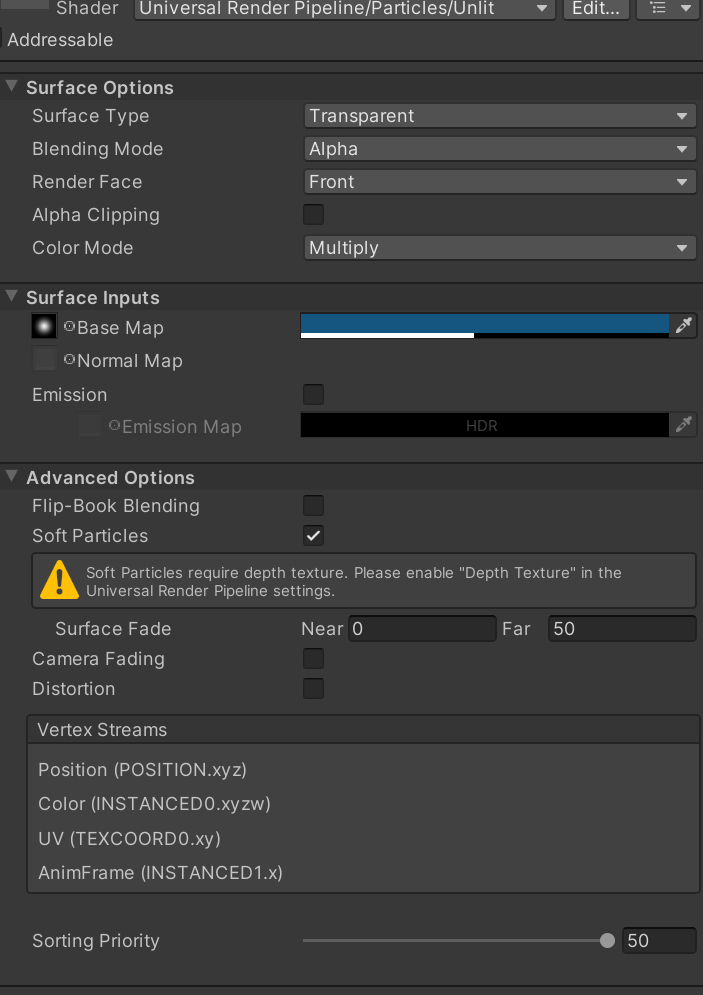The height and width of the screenshot is (995, 703).
Task: Click the warning icon in Soft Particles message
Action: pyautogui.click(x=58, y=580)
